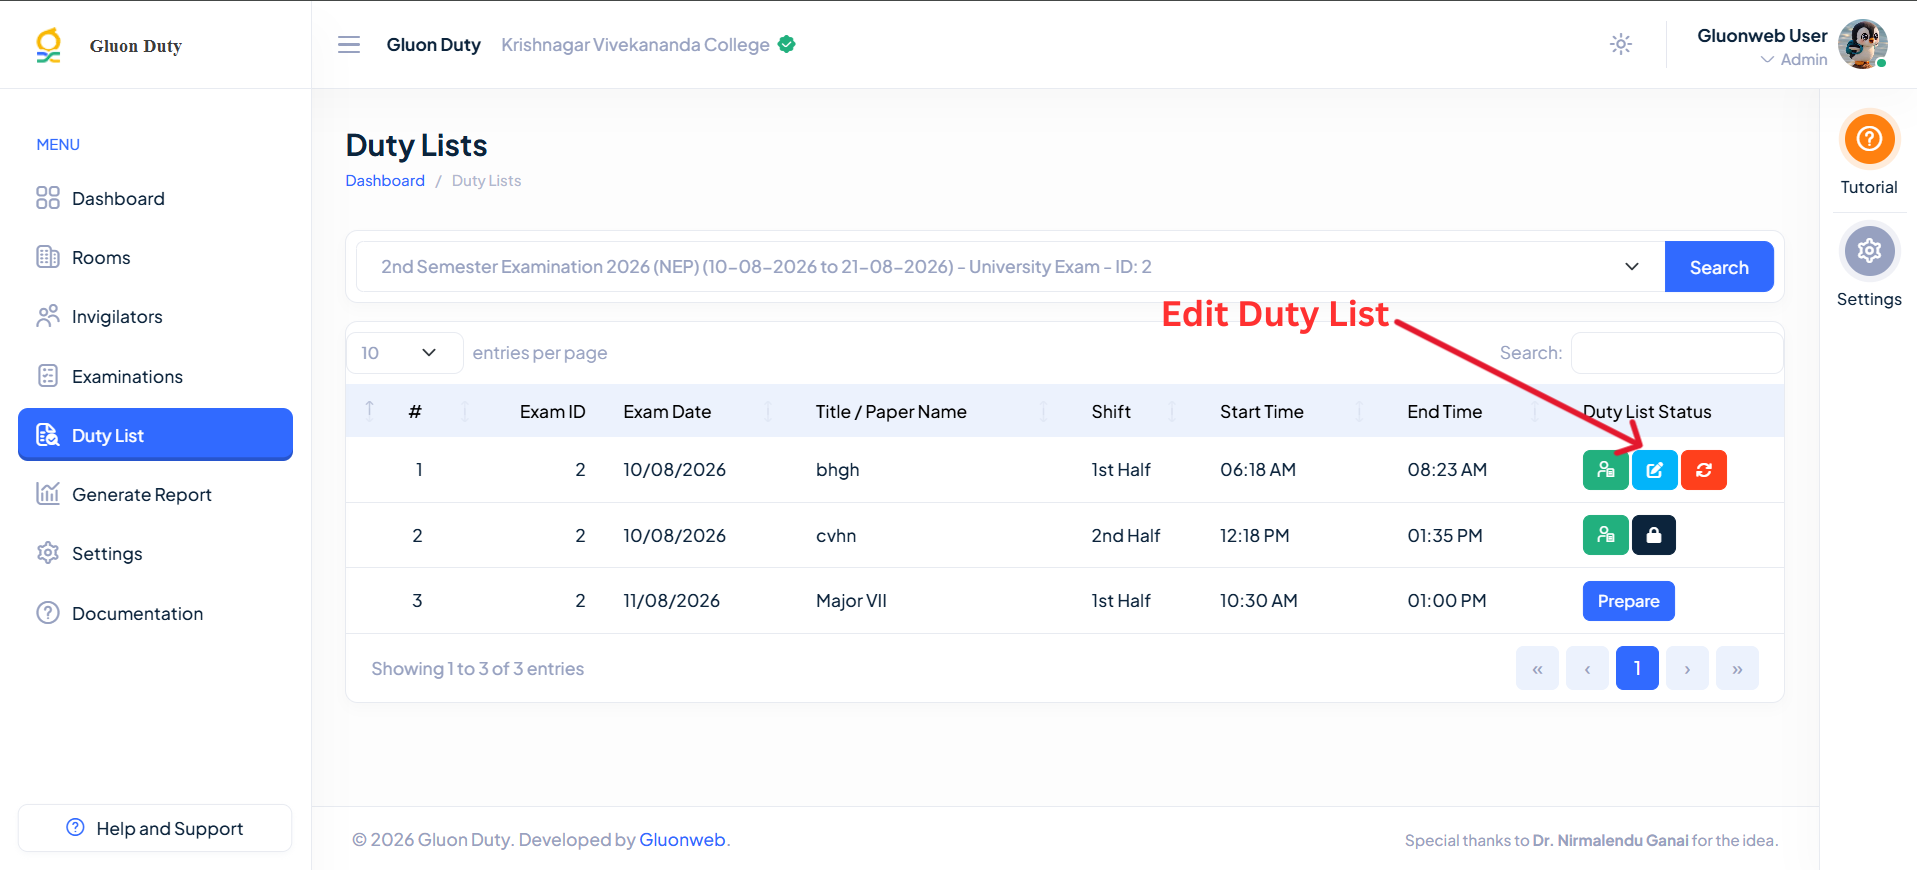Select Examinations in the sidebar
The height and width of the screenshot is (870, 1917).
155,376
